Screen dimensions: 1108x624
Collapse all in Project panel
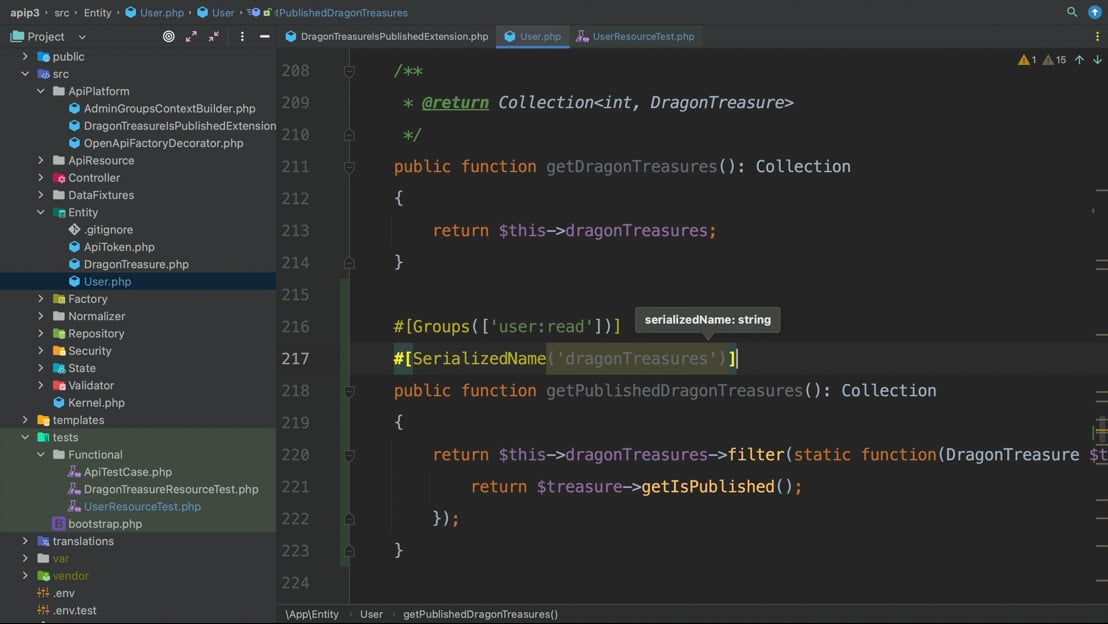click(213, 37)
